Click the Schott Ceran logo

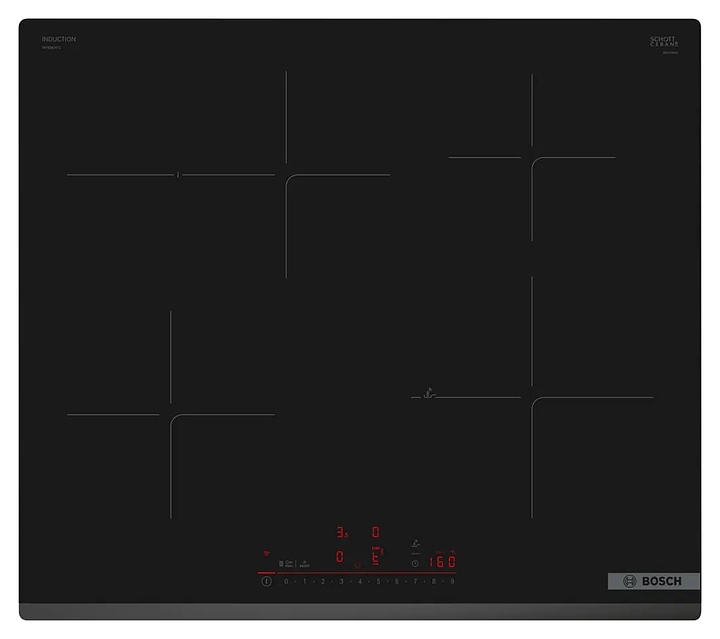664,43
